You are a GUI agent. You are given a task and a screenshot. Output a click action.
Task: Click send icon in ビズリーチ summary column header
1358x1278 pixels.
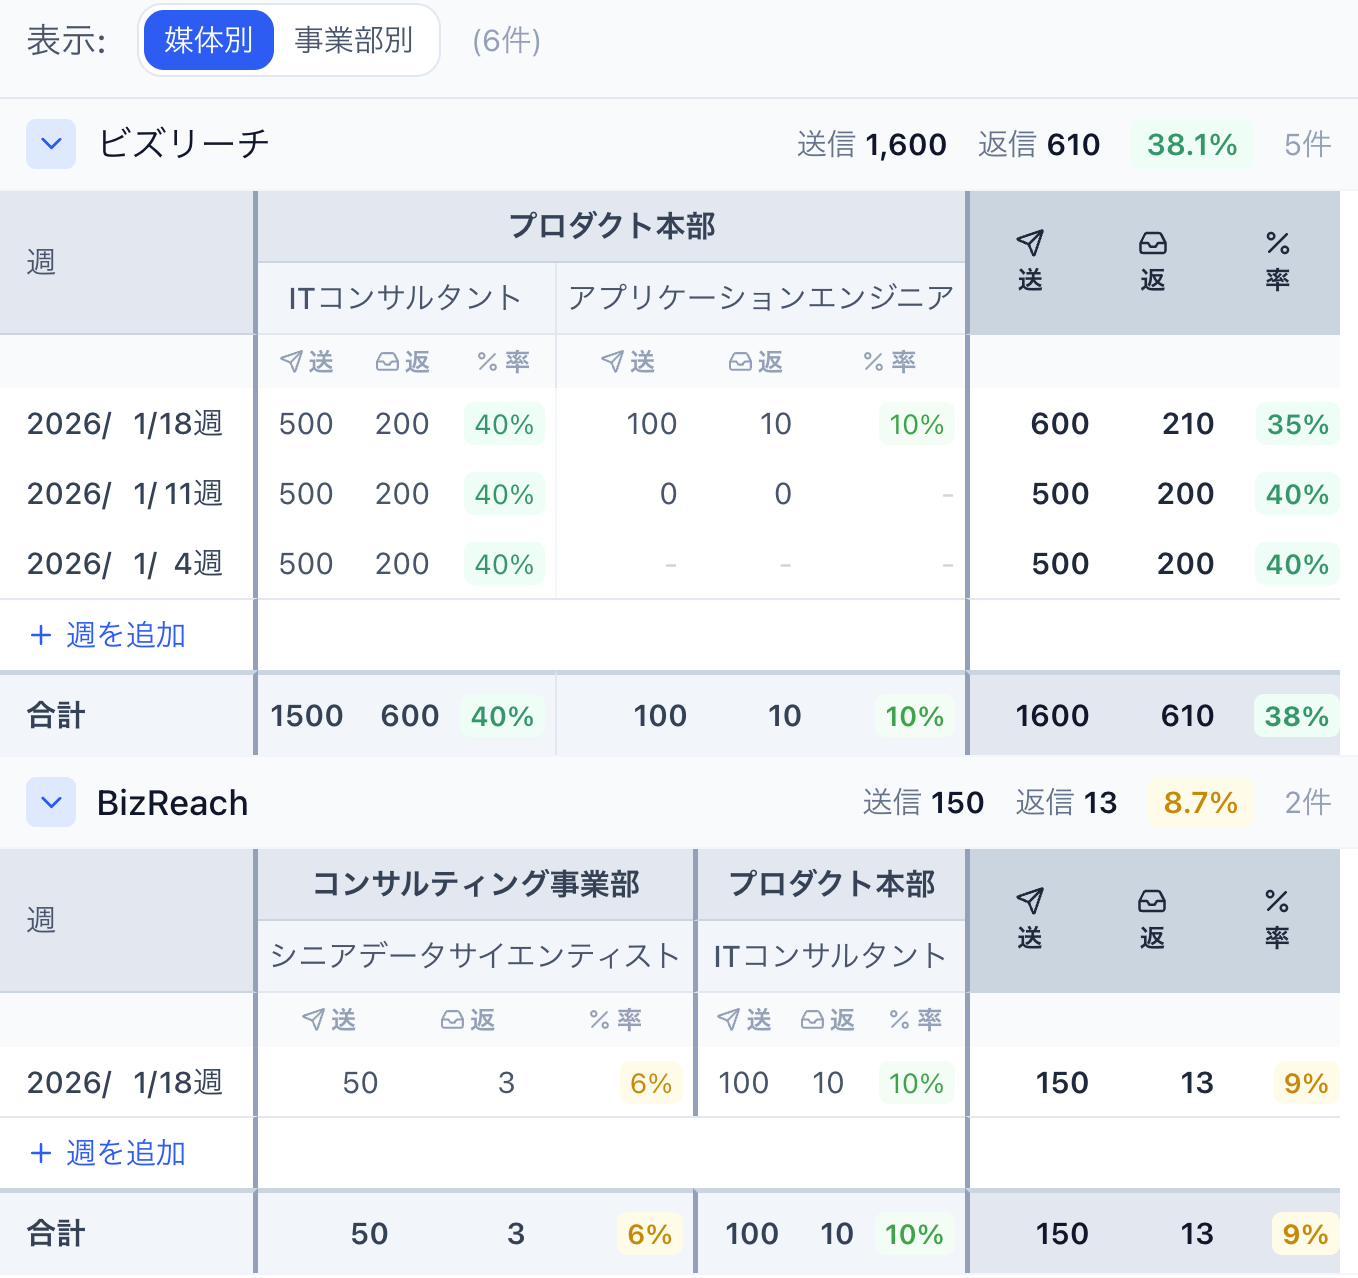[x=1029, y=243]
